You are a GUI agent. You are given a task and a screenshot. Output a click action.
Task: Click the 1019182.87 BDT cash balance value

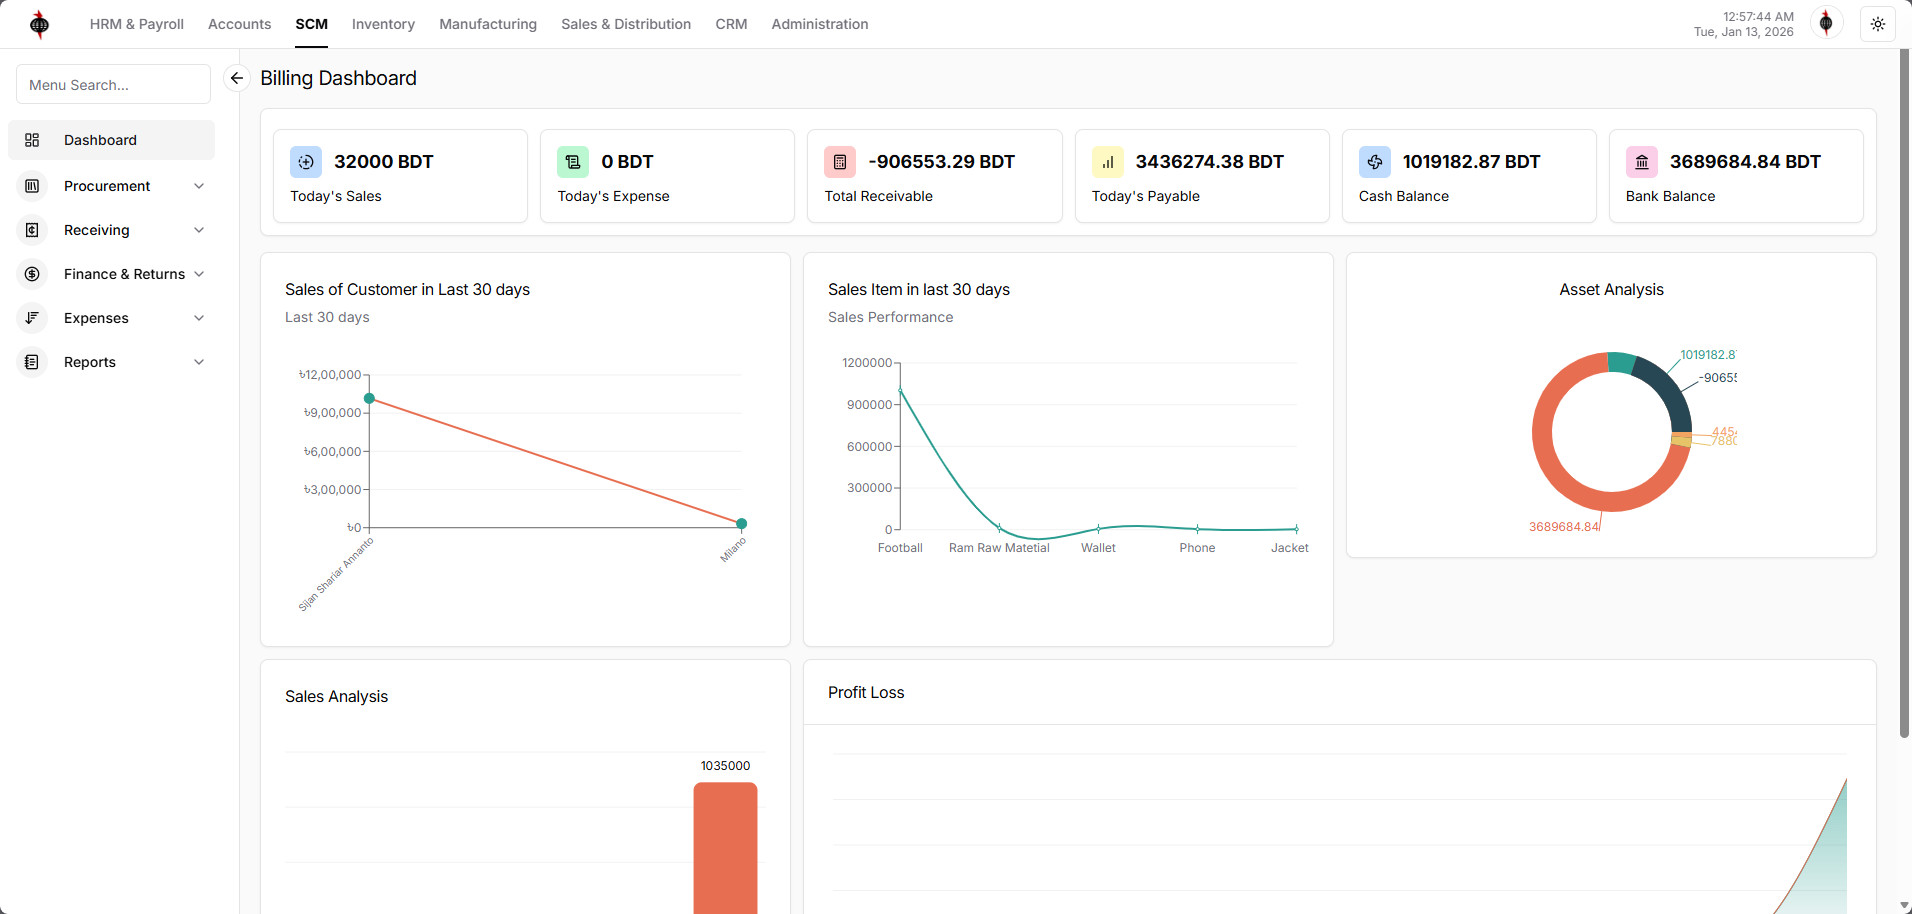[1472, 162]
